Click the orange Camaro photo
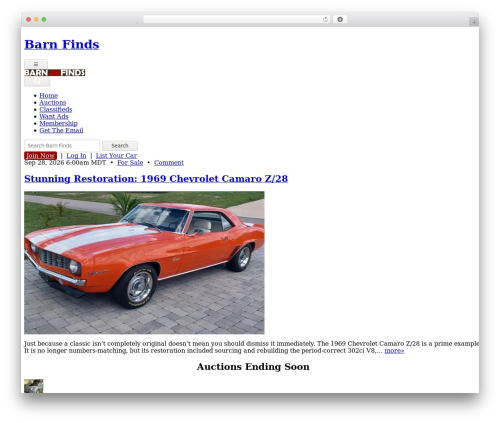The image size is (500, 423). click(x=144, y=263)
